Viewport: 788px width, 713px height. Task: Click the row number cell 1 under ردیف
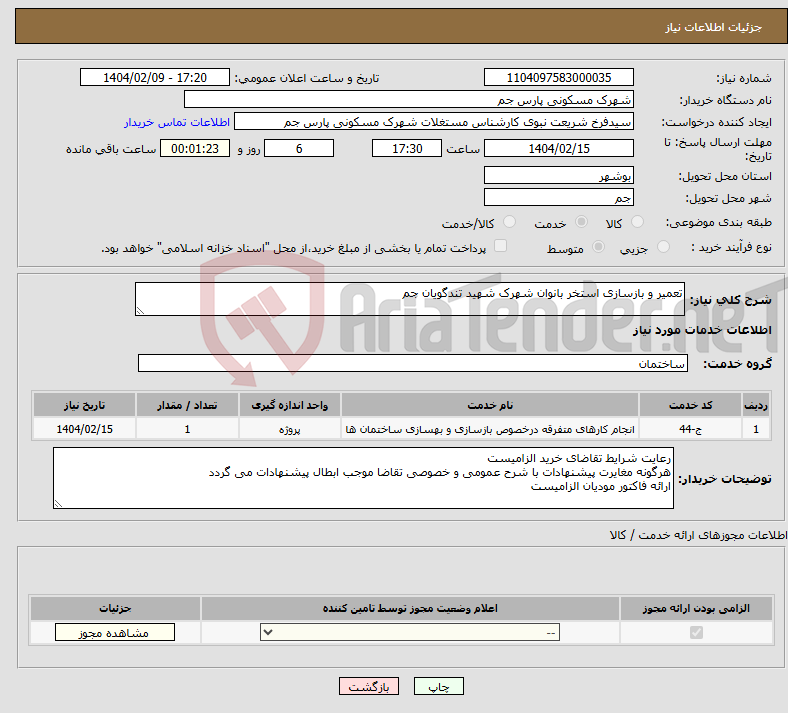756,429
